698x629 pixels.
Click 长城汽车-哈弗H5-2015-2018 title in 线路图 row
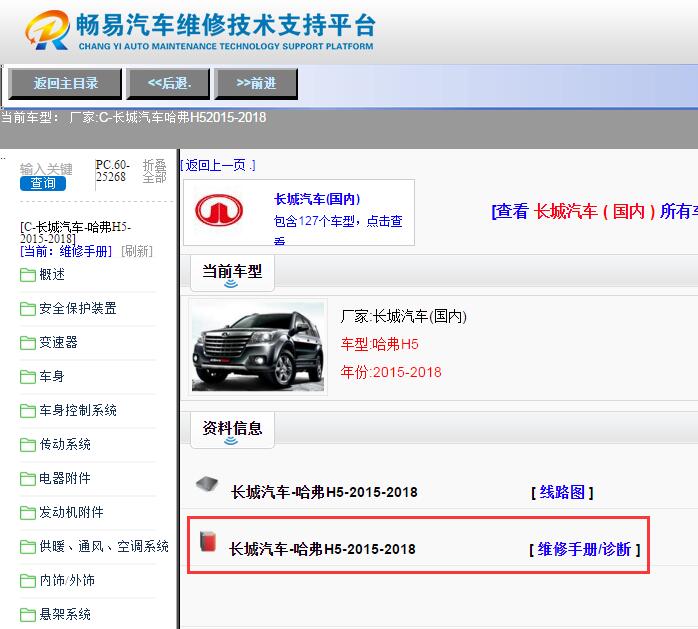click(324, 492)
